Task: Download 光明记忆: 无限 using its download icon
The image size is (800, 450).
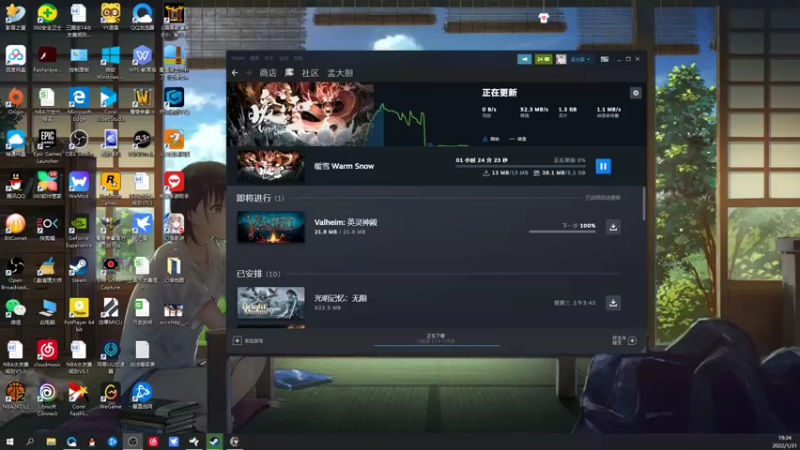Action: point(613,303)
